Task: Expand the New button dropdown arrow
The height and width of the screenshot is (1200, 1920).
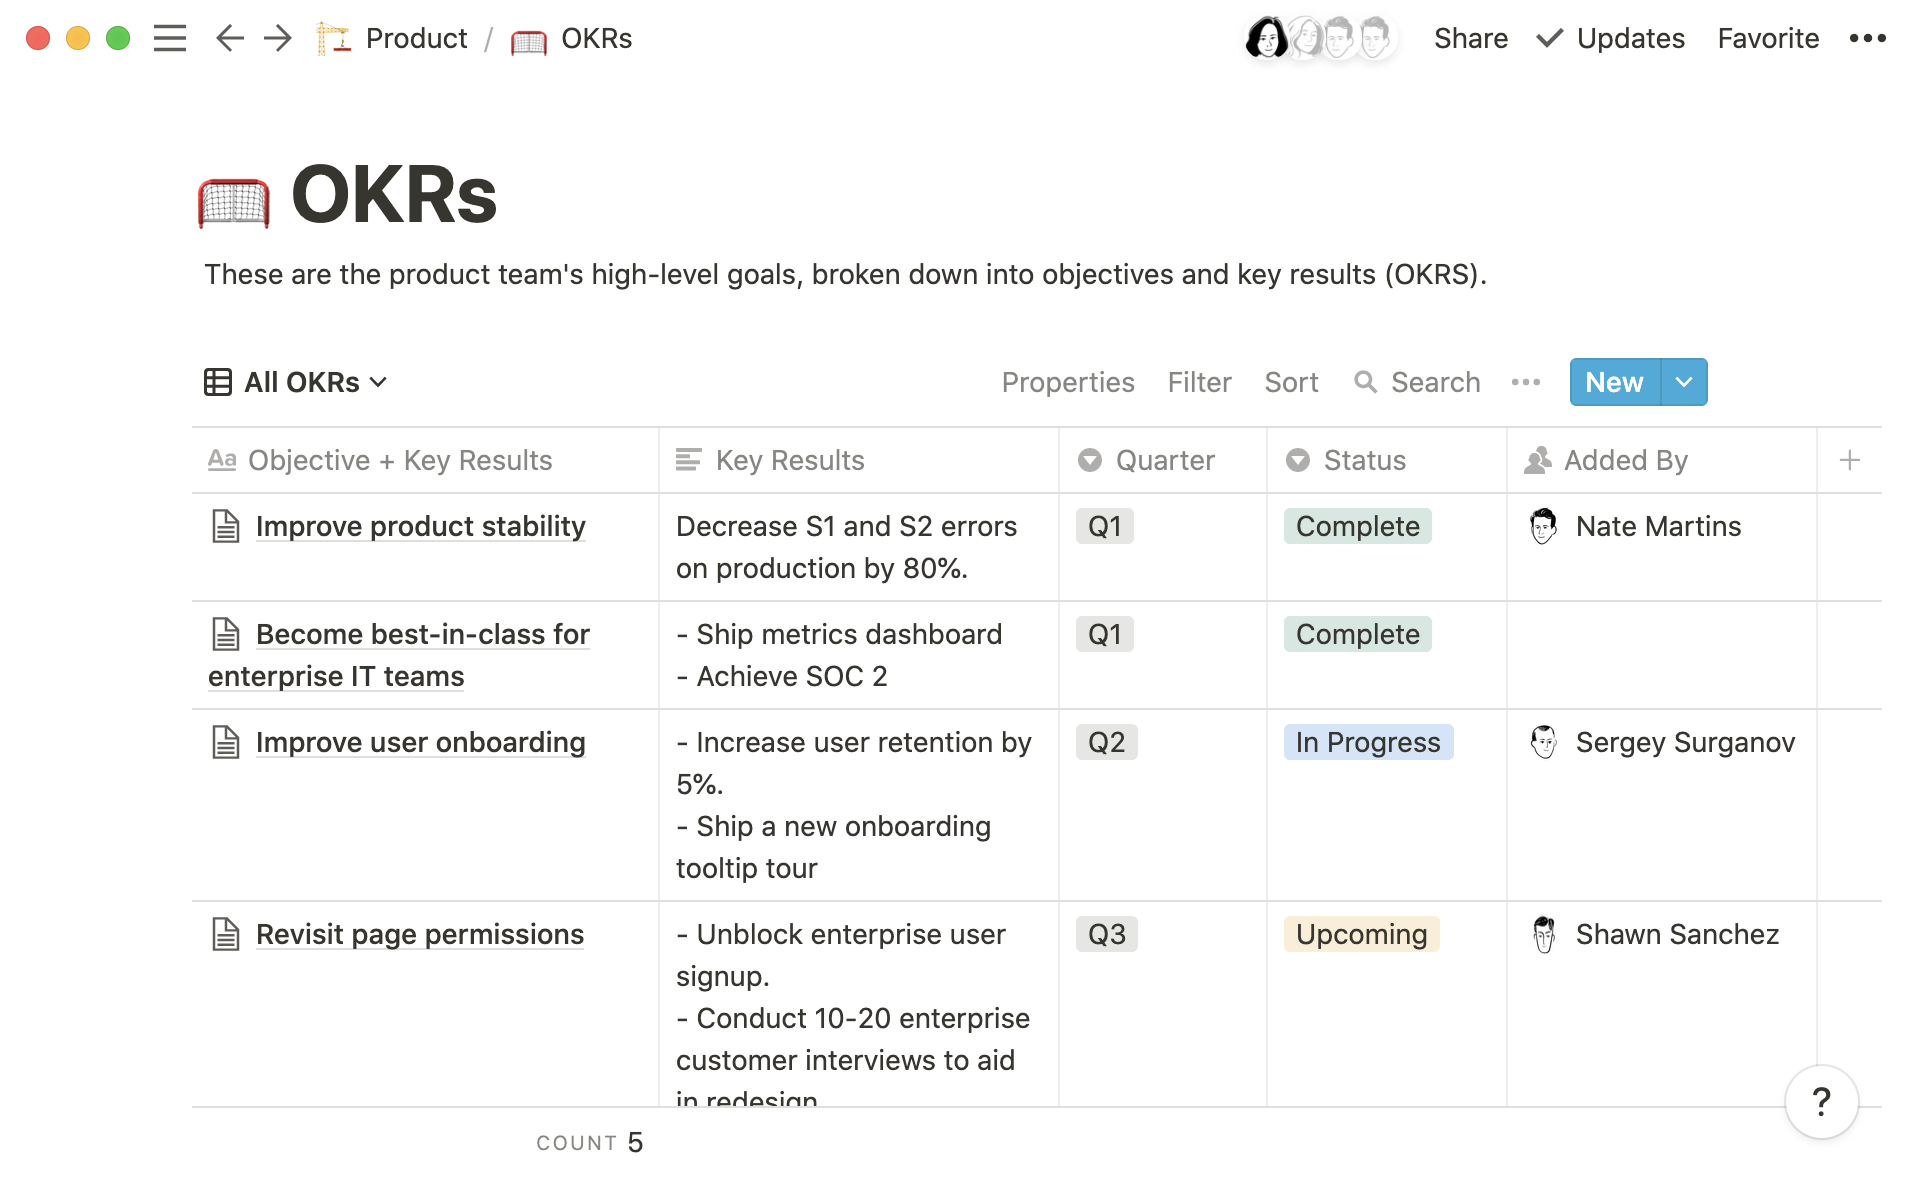Action: (1683, 382)
